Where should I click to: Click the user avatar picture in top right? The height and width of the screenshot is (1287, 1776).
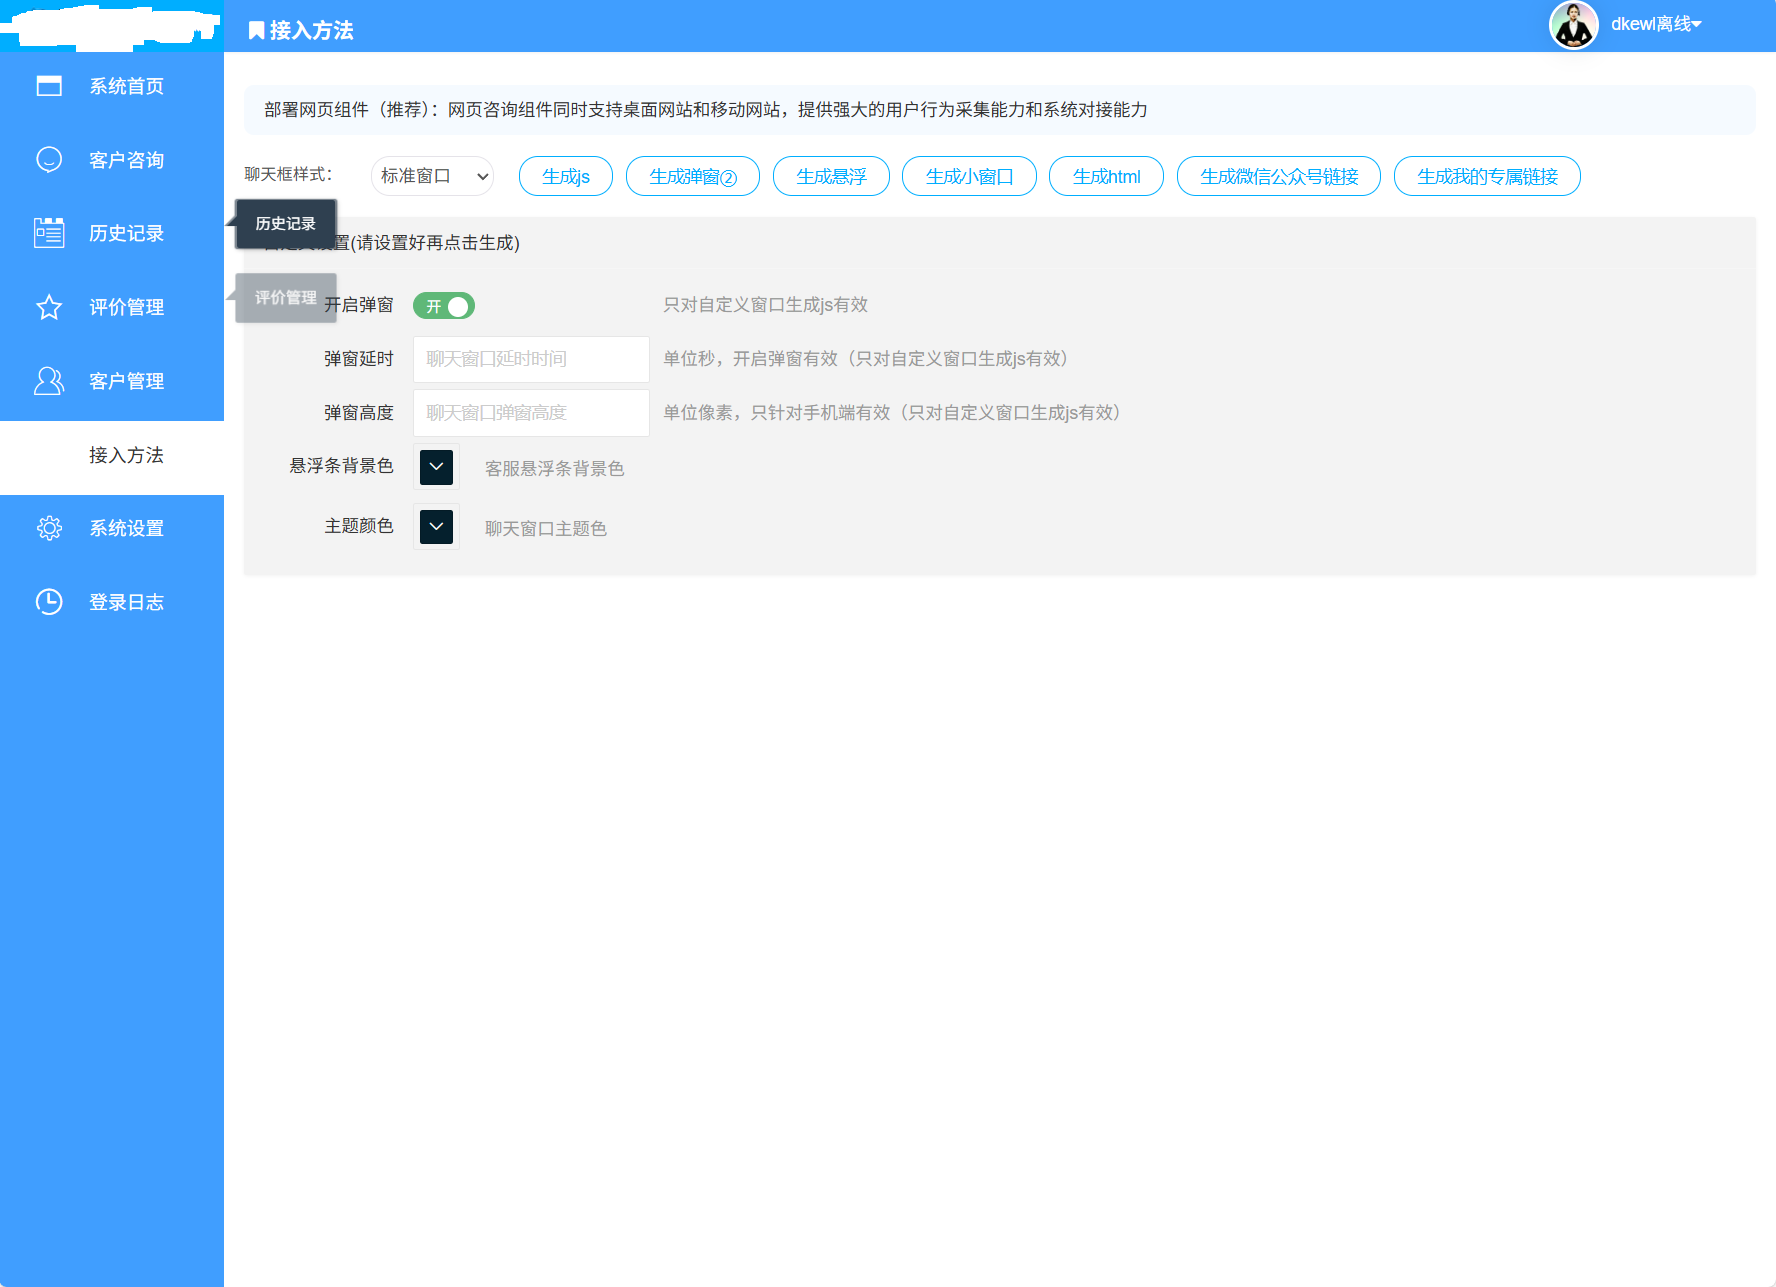(x=1573, y=24)
